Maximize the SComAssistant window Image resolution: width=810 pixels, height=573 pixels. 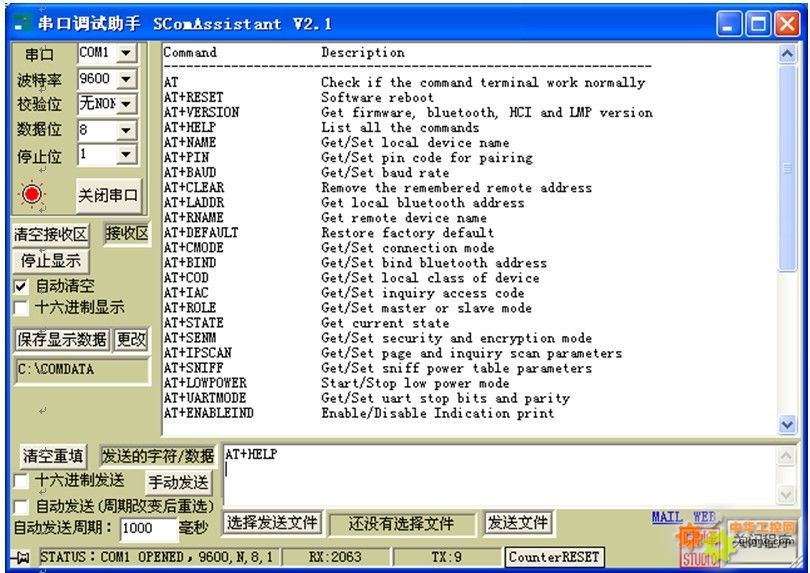(x=759, y=23)
